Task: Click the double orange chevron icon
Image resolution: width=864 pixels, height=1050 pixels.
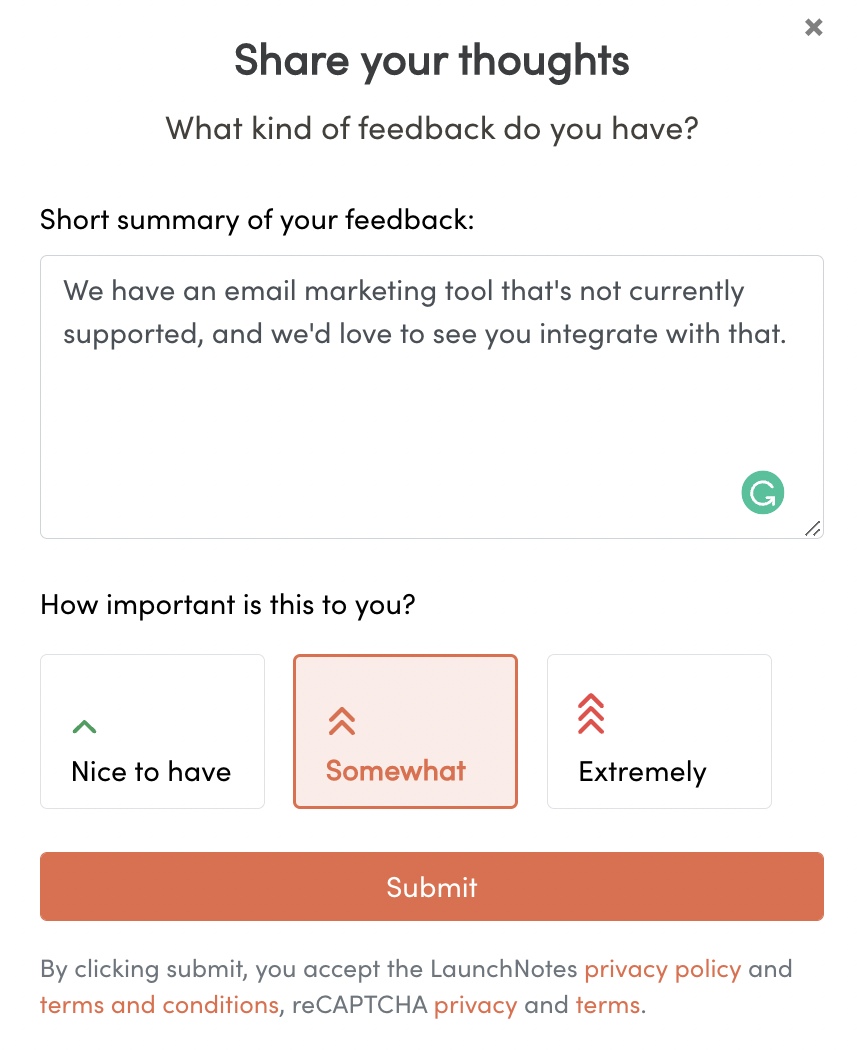Action: click(x=342, y=721)
